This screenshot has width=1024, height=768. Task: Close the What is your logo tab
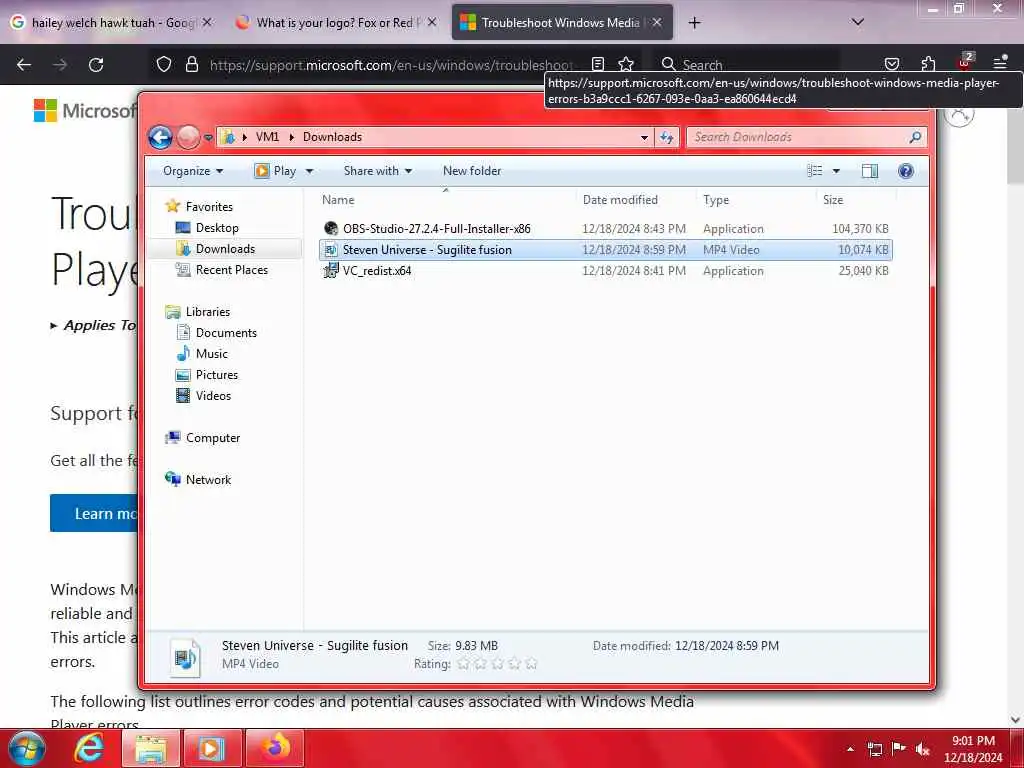(x=432, y=22)
